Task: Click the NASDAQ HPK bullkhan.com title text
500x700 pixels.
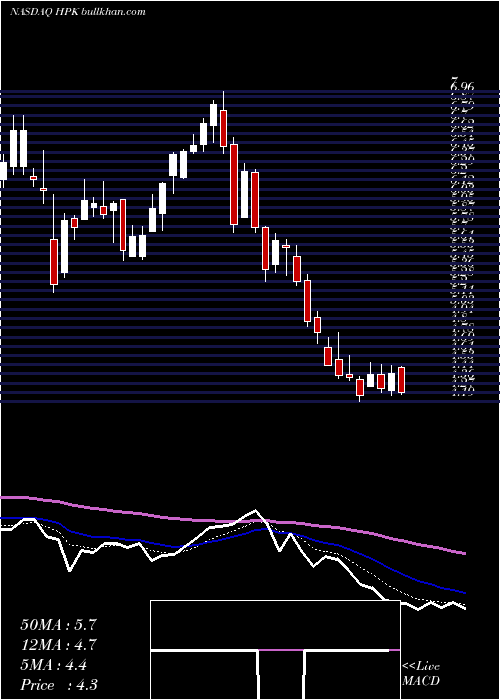Action: pos(77,12)
